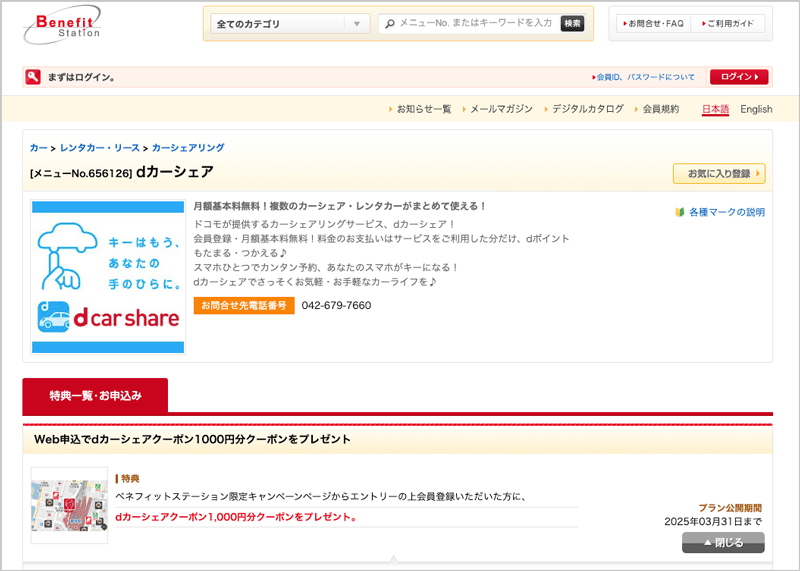Click the Benefit Station logo

point(62,24)
